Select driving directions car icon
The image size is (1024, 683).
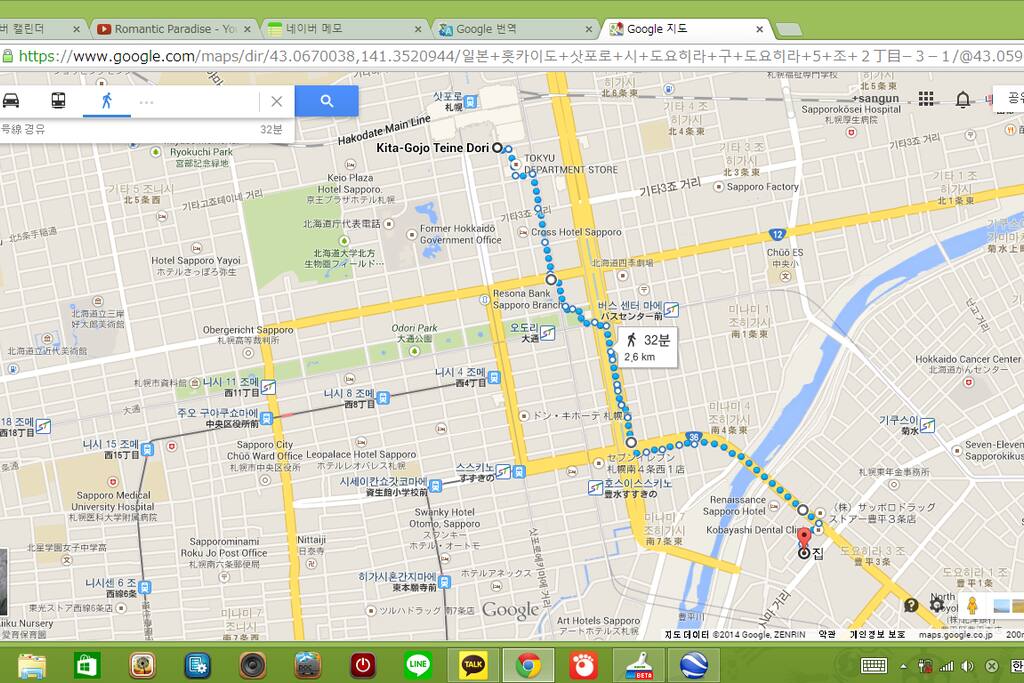point(11,101)
